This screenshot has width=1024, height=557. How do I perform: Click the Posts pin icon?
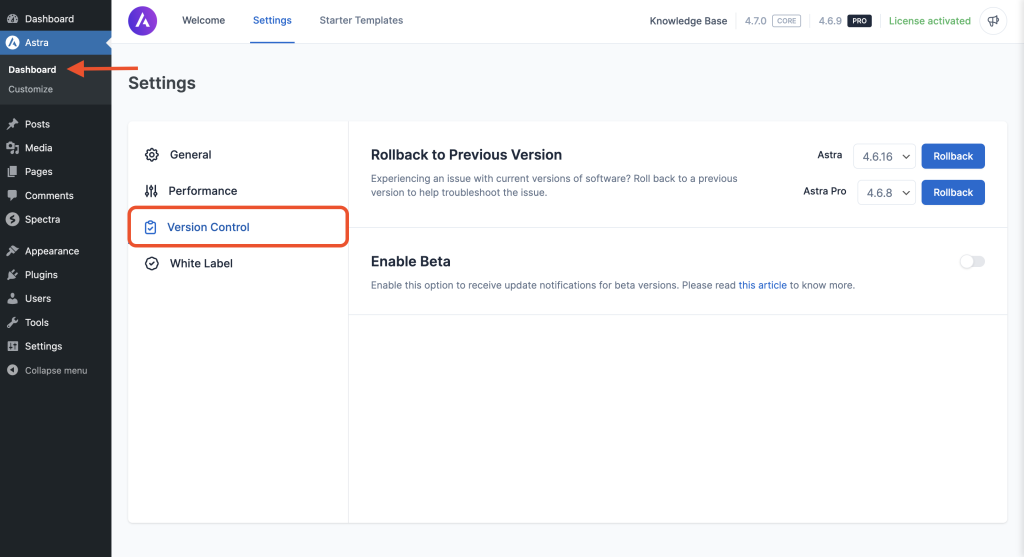[x=12, y=124]
